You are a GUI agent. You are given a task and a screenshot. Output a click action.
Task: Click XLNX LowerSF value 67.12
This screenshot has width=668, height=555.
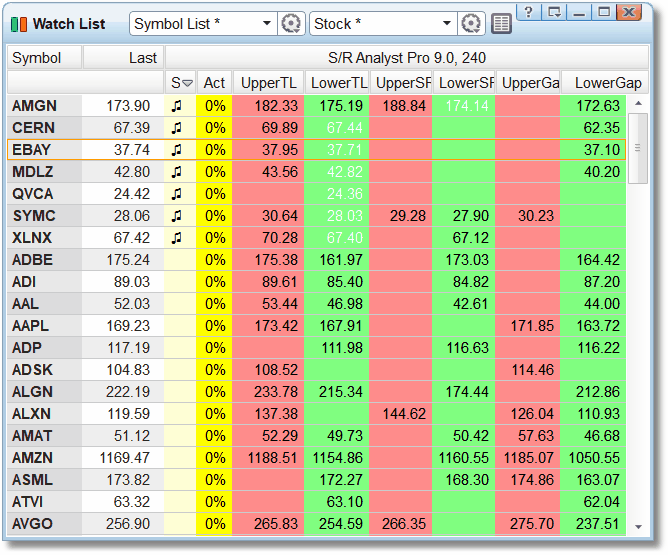470,238
